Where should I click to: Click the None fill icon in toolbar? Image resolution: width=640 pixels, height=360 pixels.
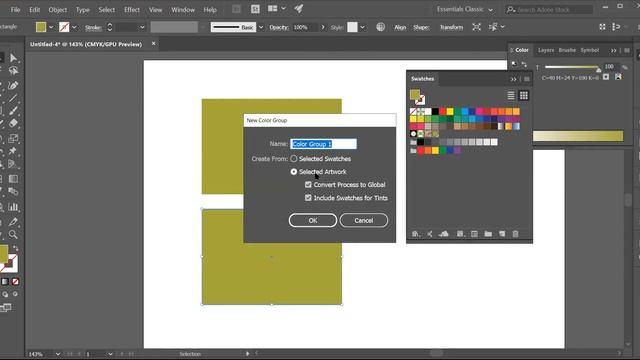(16, 282)
